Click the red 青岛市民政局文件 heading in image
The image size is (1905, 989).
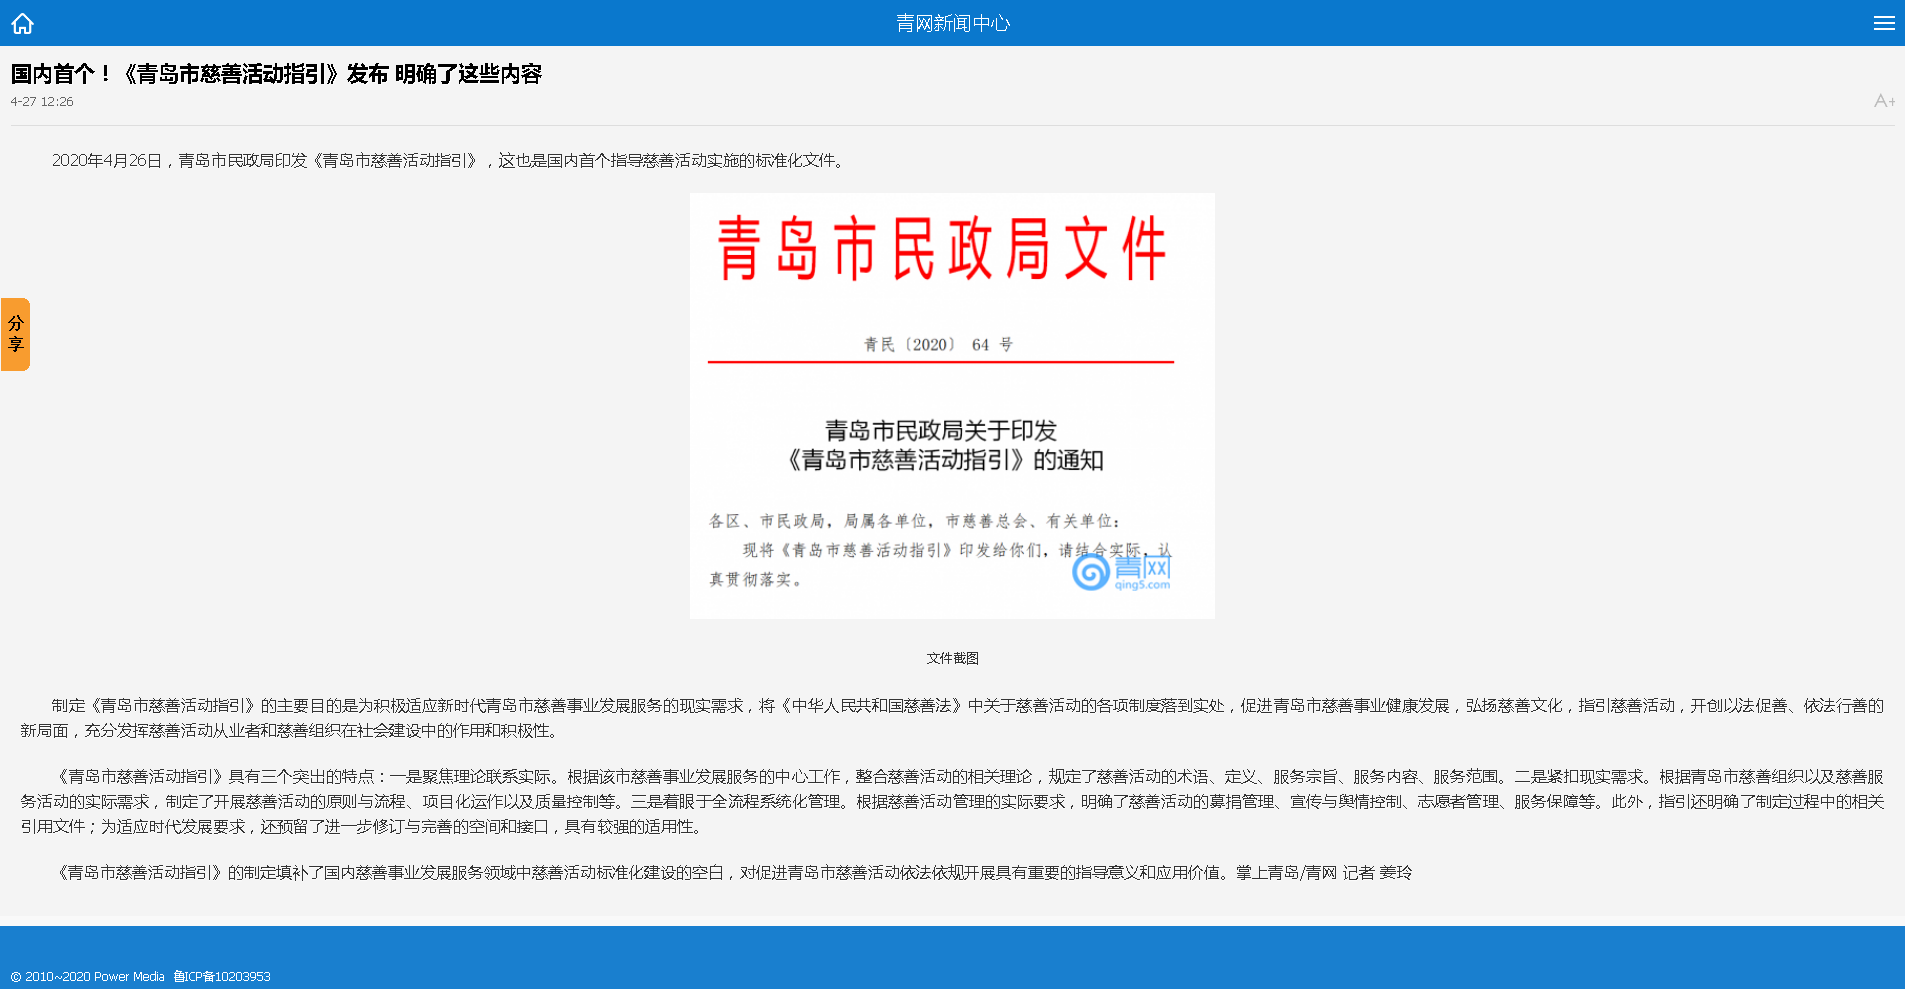(941, 249)
